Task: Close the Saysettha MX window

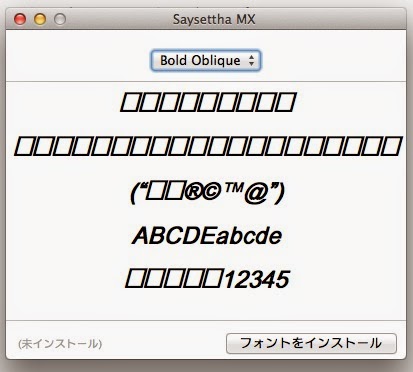Action: pos(20,19)
